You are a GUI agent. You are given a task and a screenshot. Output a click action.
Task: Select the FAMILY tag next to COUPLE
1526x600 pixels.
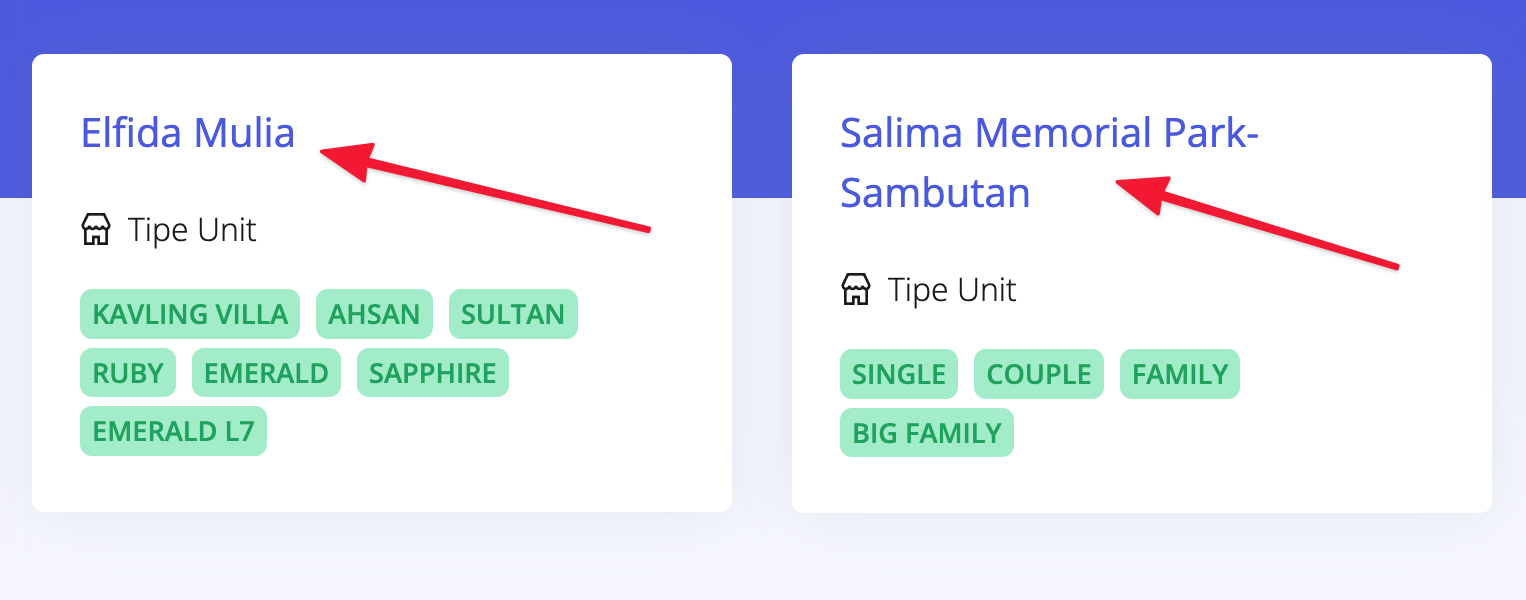coord(1179,374)
